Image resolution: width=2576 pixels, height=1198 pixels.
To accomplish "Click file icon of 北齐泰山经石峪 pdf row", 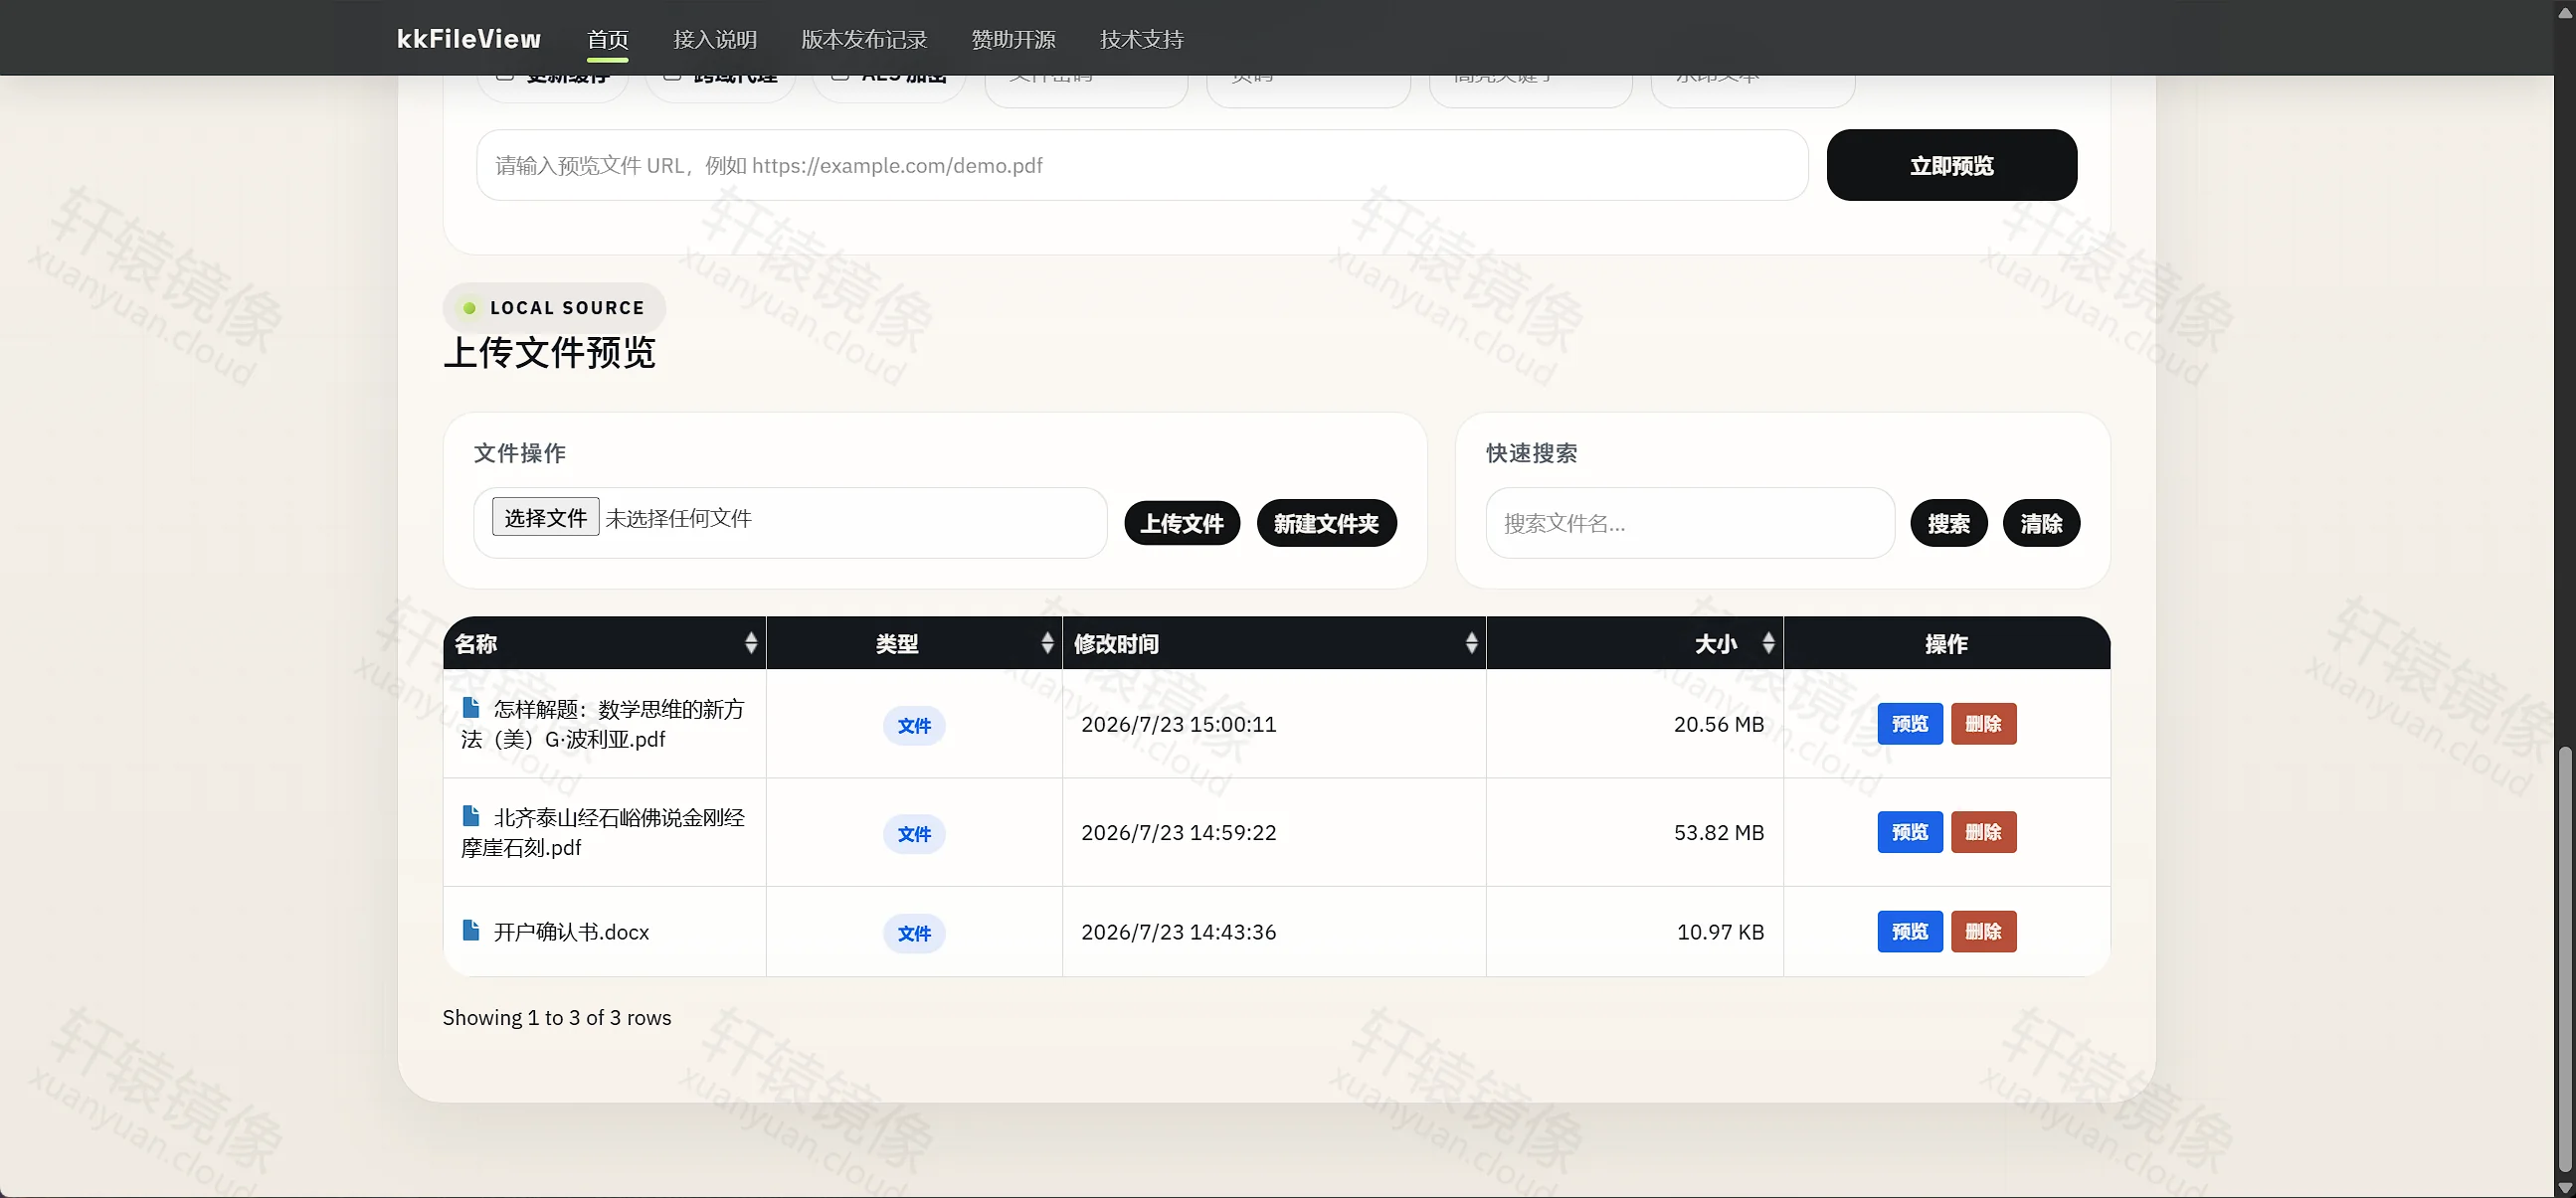I will 470,816.
